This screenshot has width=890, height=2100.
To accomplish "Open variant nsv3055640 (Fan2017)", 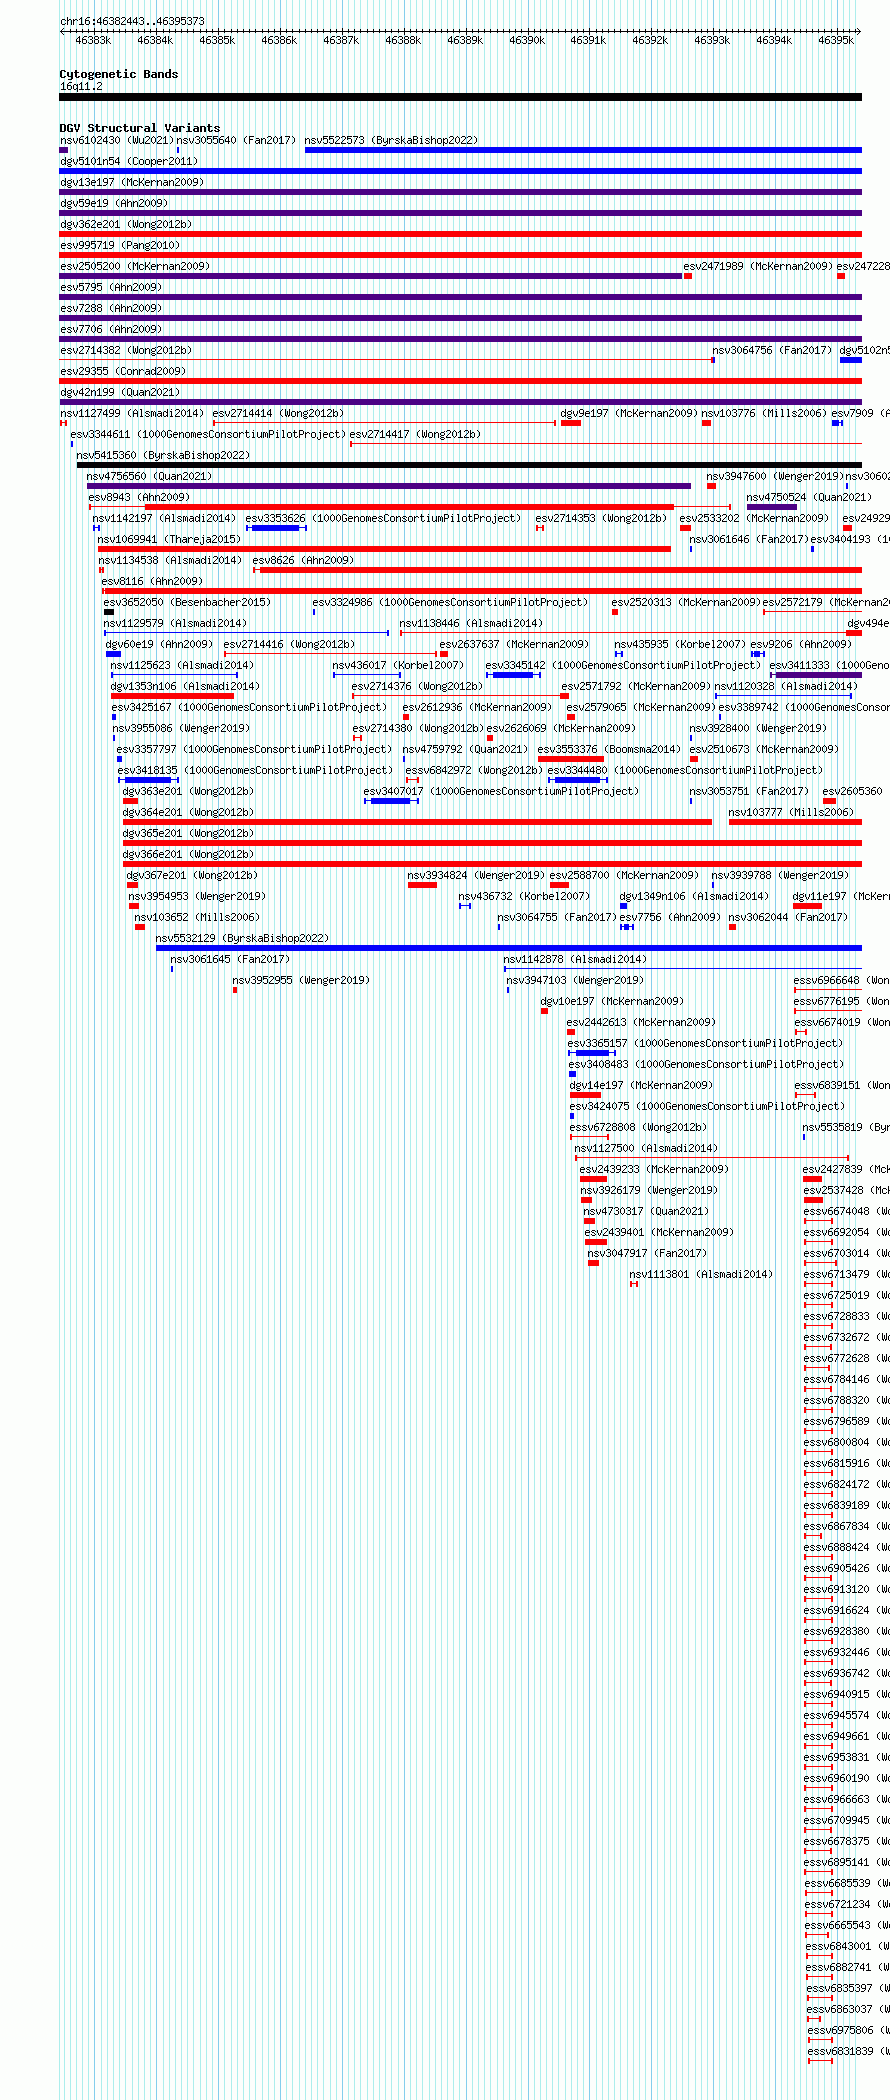I will pyautogui.click(x=236, y=140).
